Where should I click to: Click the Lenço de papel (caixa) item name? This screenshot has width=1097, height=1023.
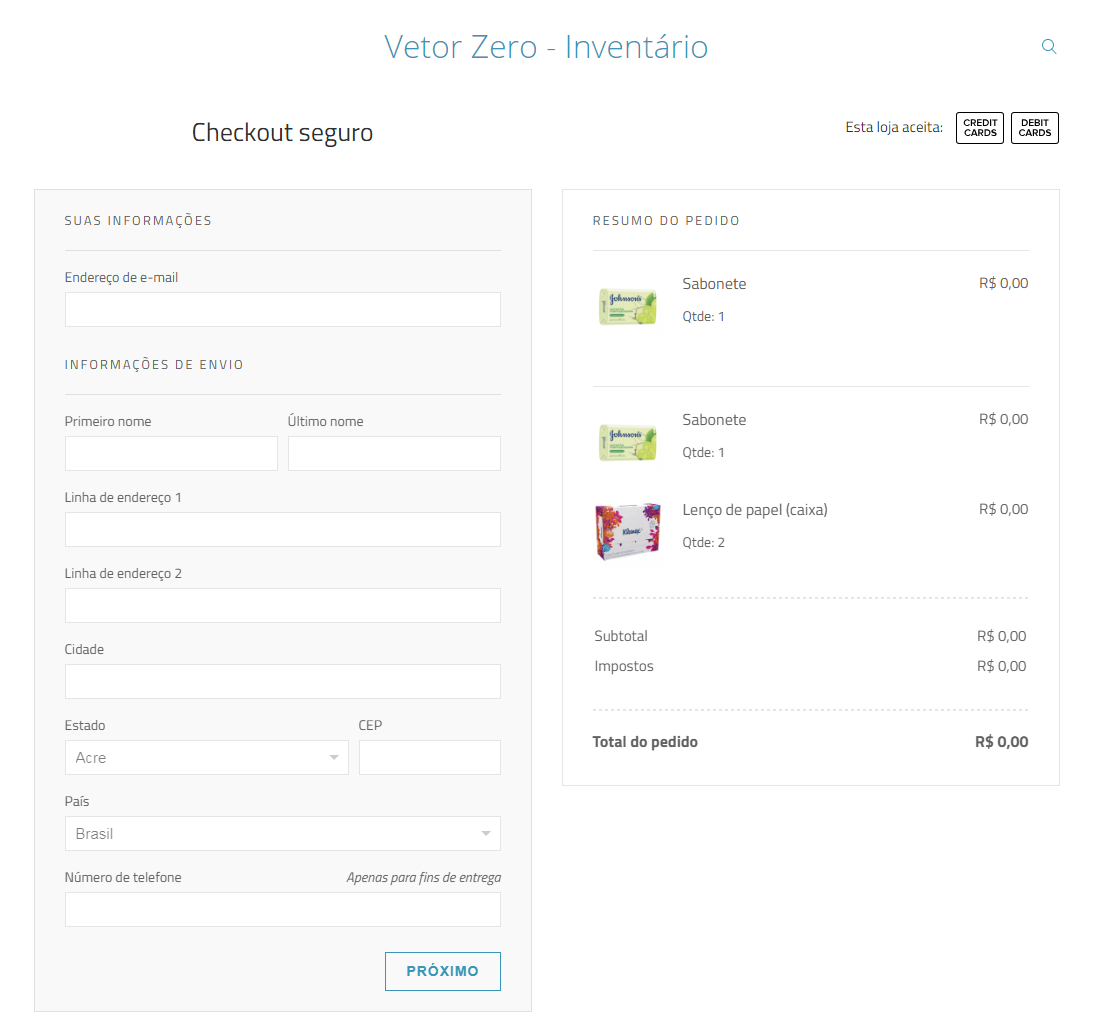(755, 510)
